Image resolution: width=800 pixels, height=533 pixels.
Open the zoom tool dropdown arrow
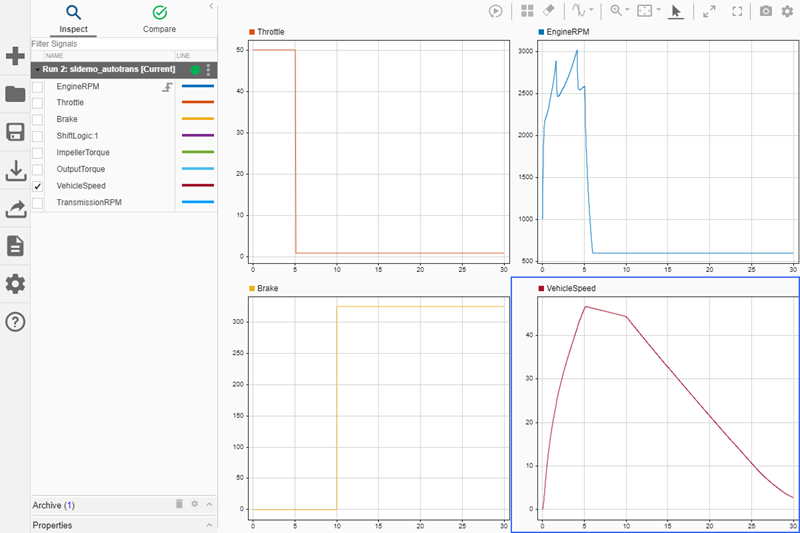tap(627, 11)
